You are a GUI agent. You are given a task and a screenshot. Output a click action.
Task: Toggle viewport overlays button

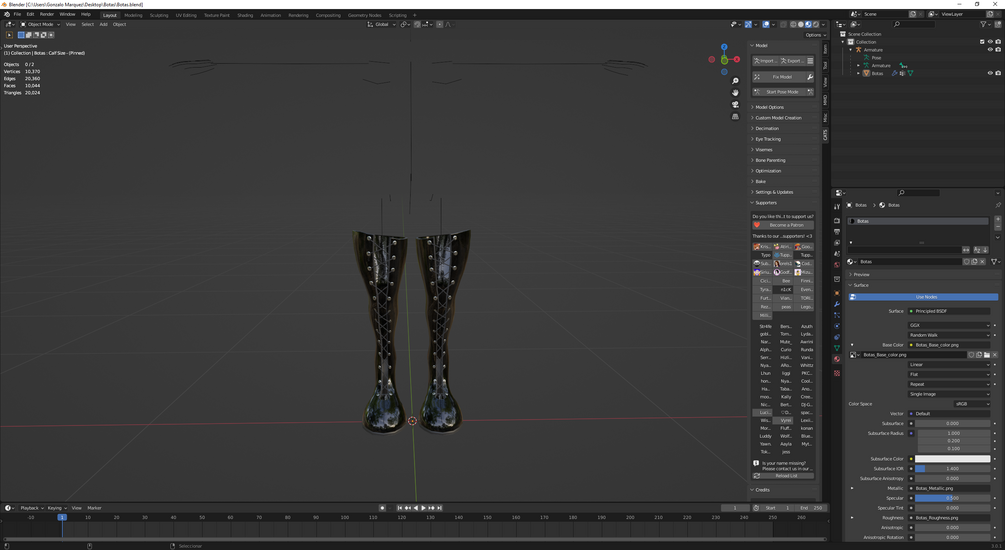pos(766,24)
